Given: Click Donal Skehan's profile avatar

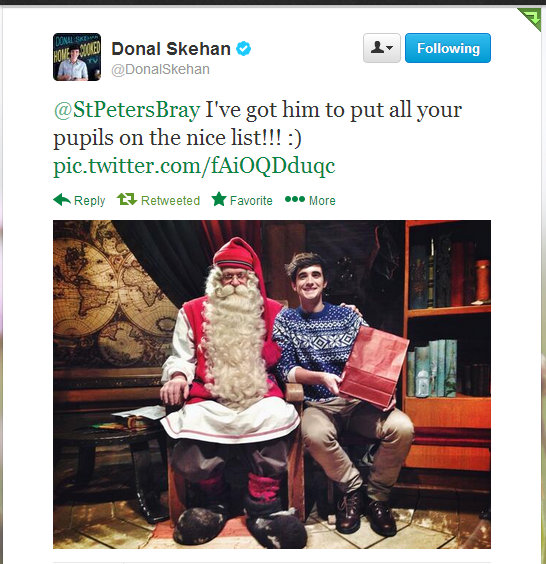Looking at the screenshot, I should tap(77, 57).
